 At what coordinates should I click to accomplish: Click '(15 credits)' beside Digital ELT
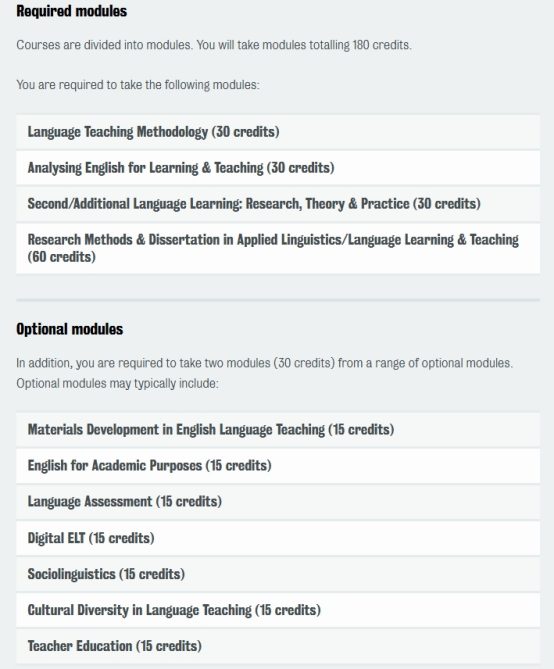pyautogui.click(x=122, y=538)
